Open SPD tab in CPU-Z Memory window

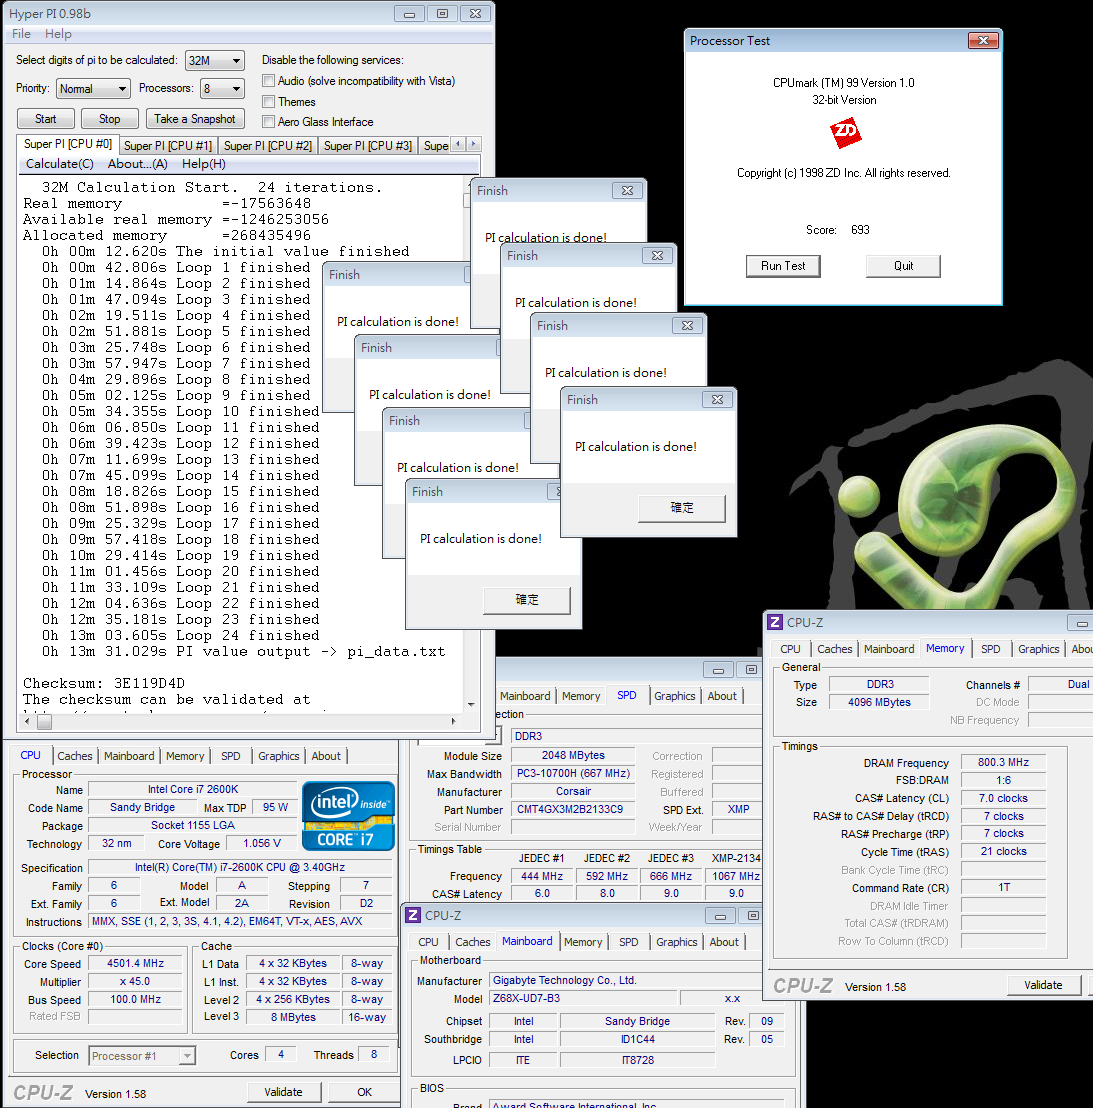click(991, 649)
